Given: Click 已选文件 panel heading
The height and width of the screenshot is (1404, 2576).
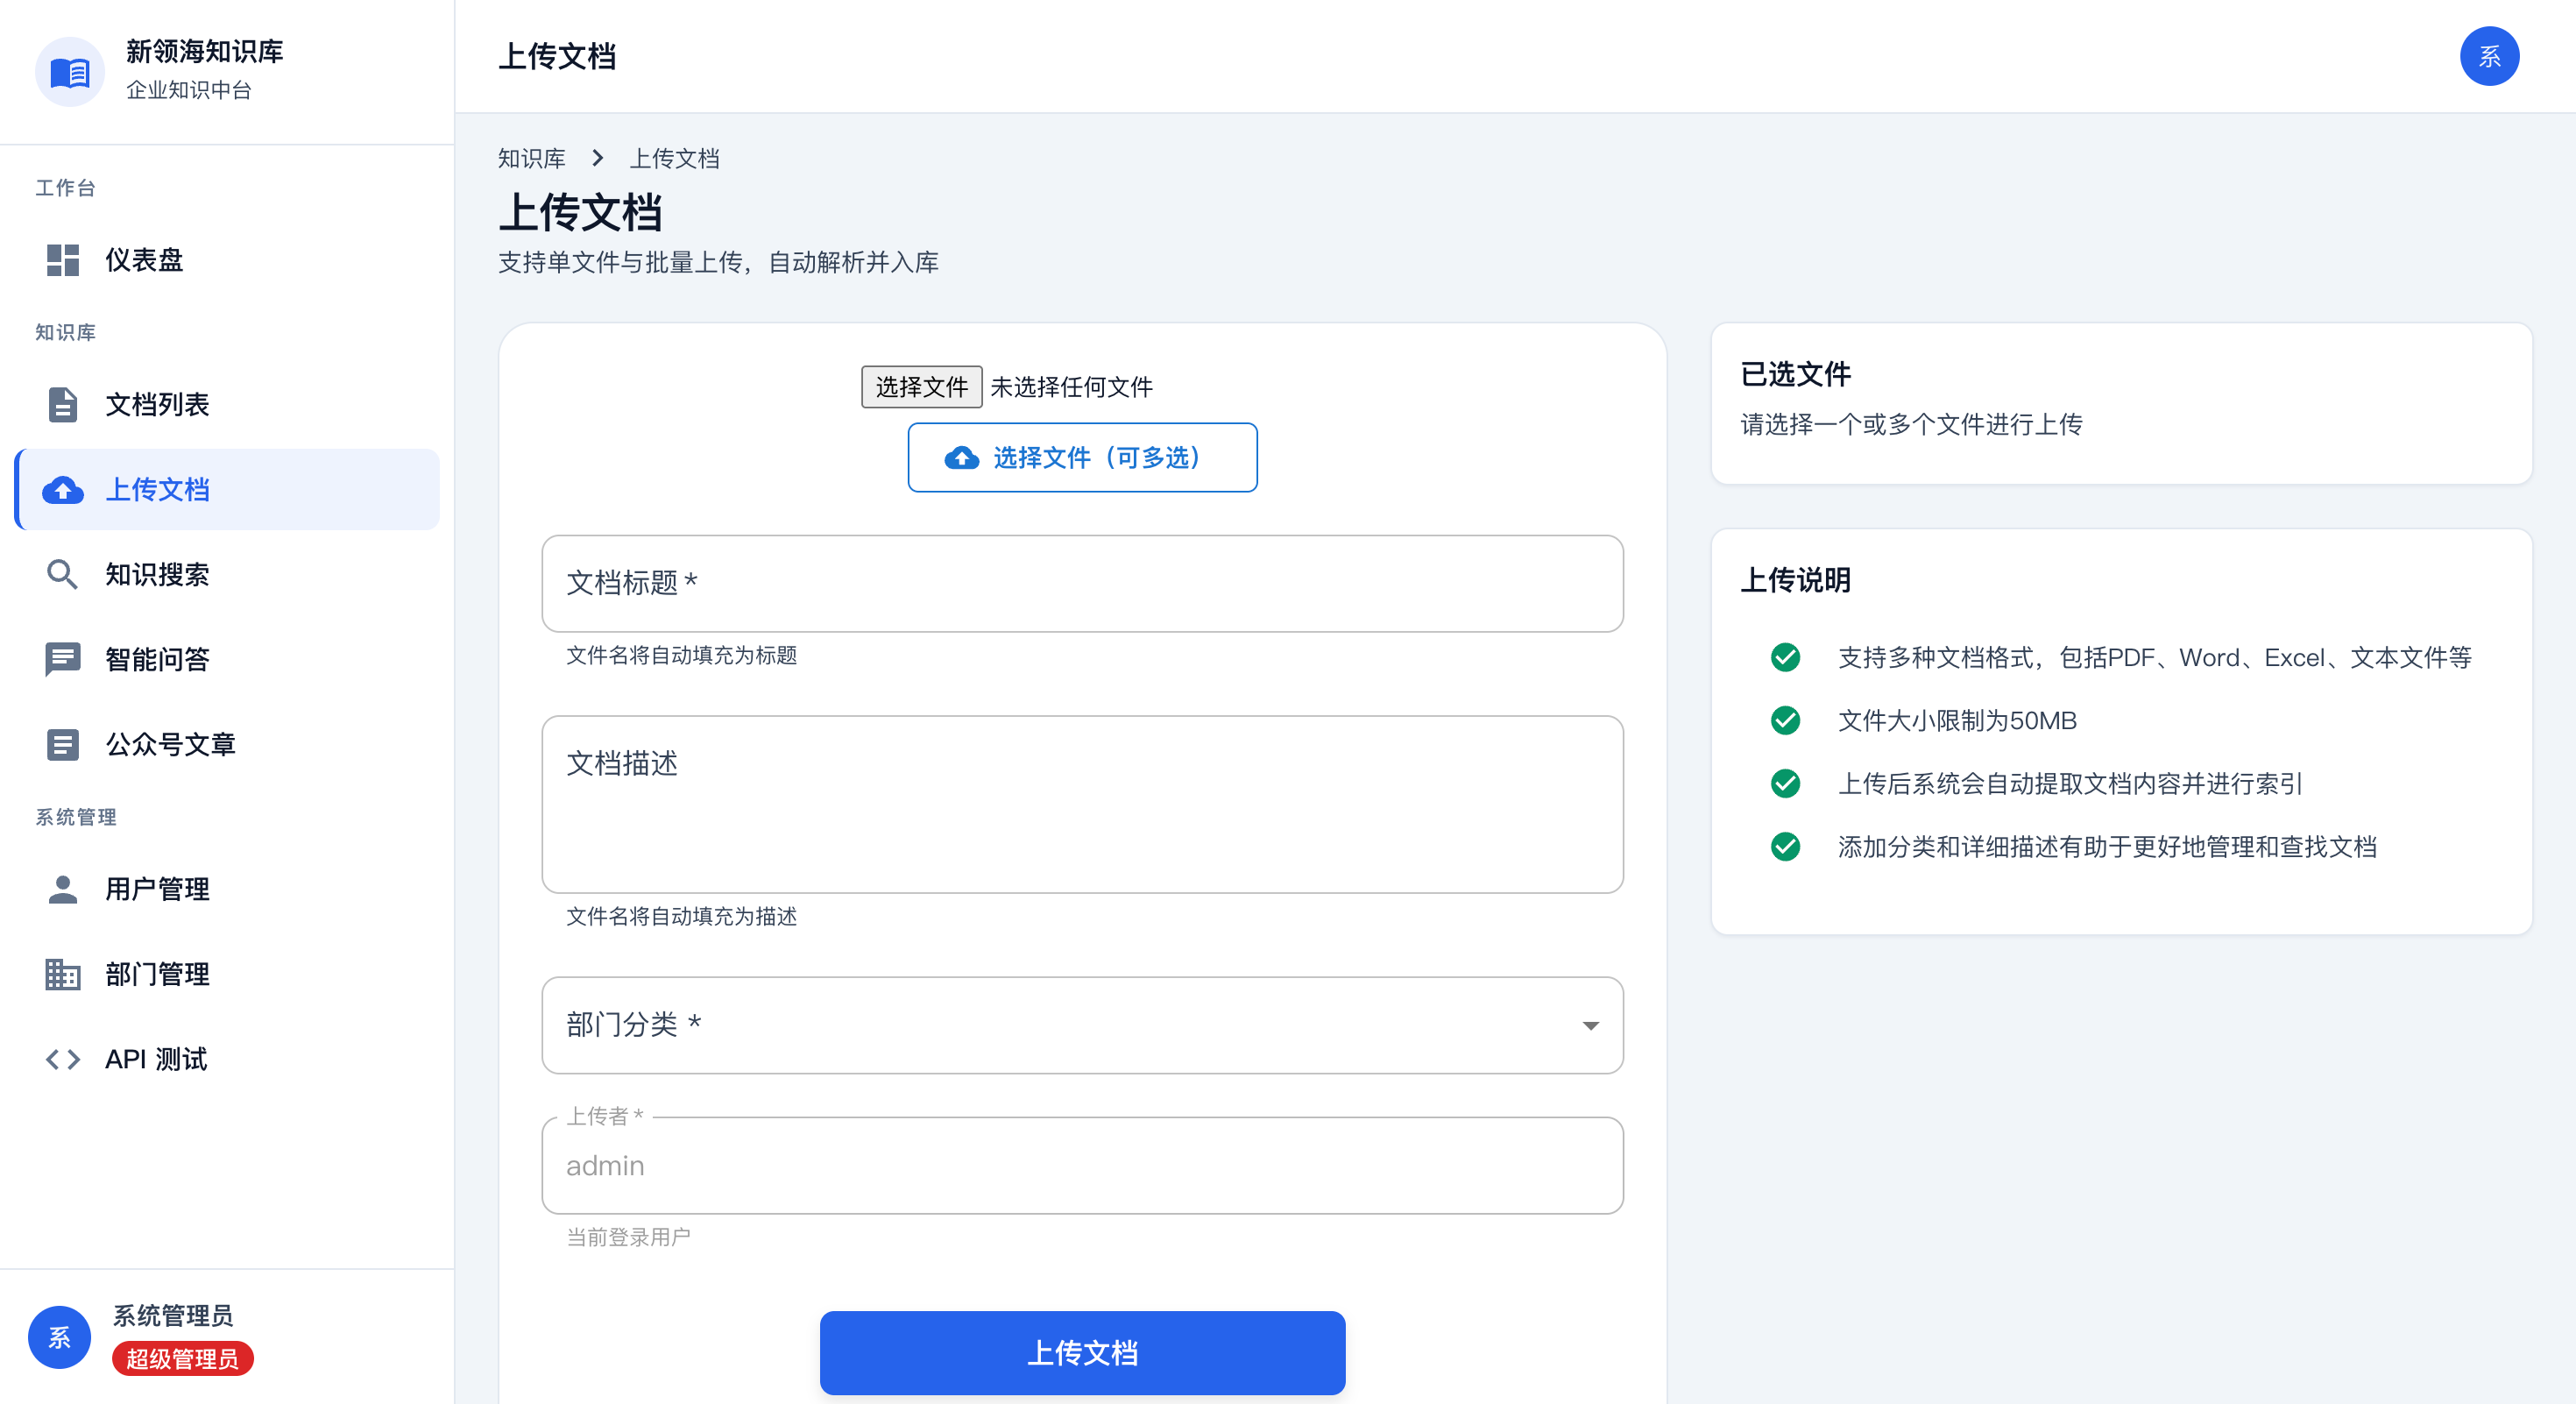Looking at the screenshot, I should pos(1795,374).
